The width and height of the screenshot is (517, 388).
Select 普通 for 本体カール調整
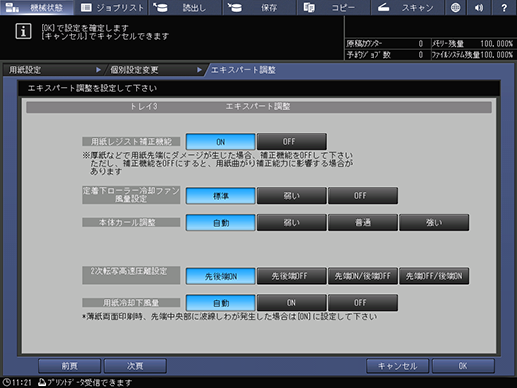(363, 223)
